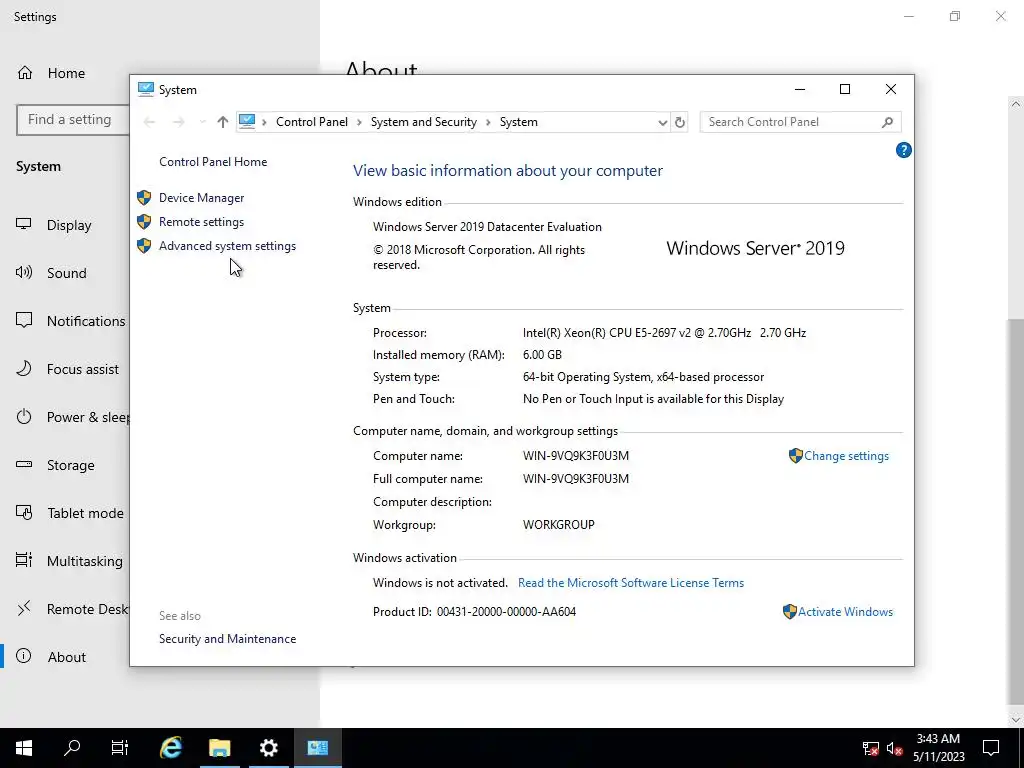Expand the address bar history dropdown

point(662,122)
